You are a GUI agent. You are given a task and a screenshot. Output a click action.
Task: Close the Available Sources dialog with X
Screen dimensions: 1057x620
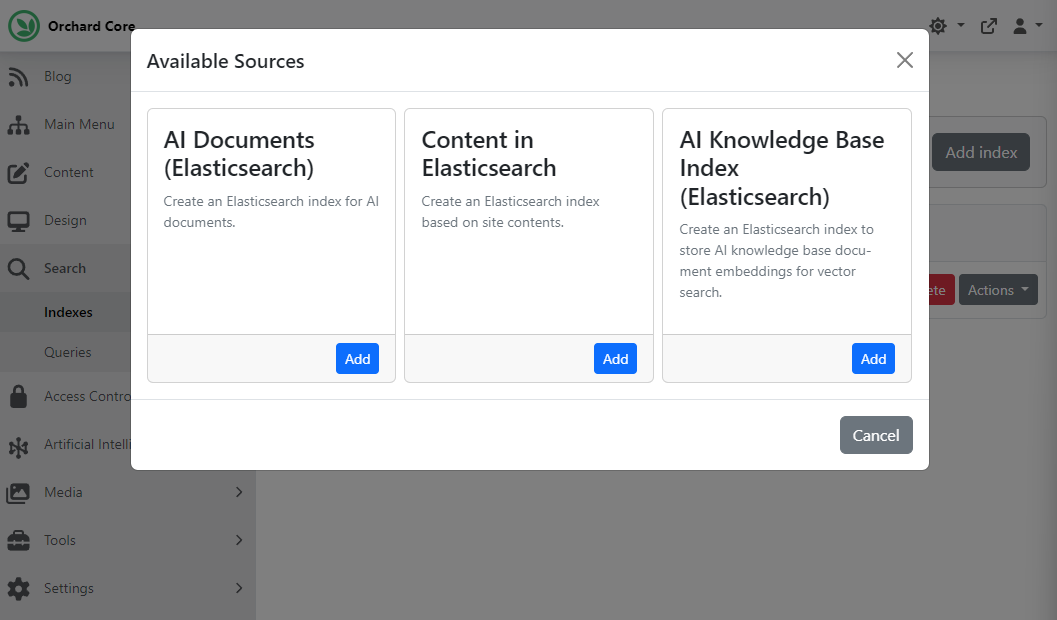click(905, 60)
